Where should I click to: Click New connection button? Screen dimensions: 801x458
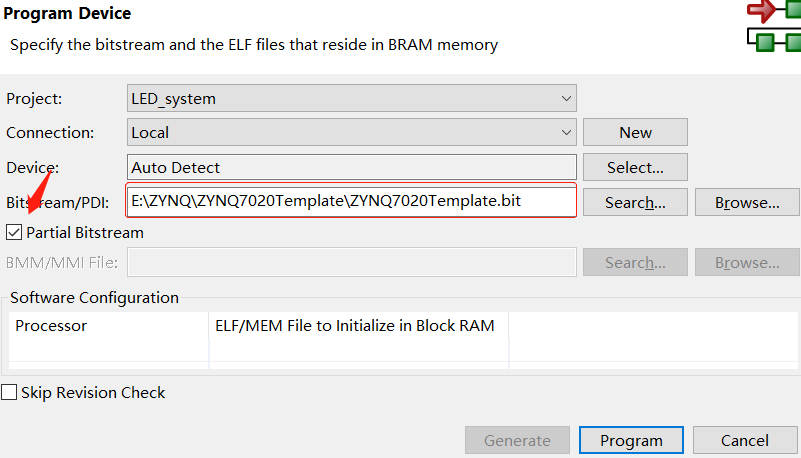click(635, 132)
